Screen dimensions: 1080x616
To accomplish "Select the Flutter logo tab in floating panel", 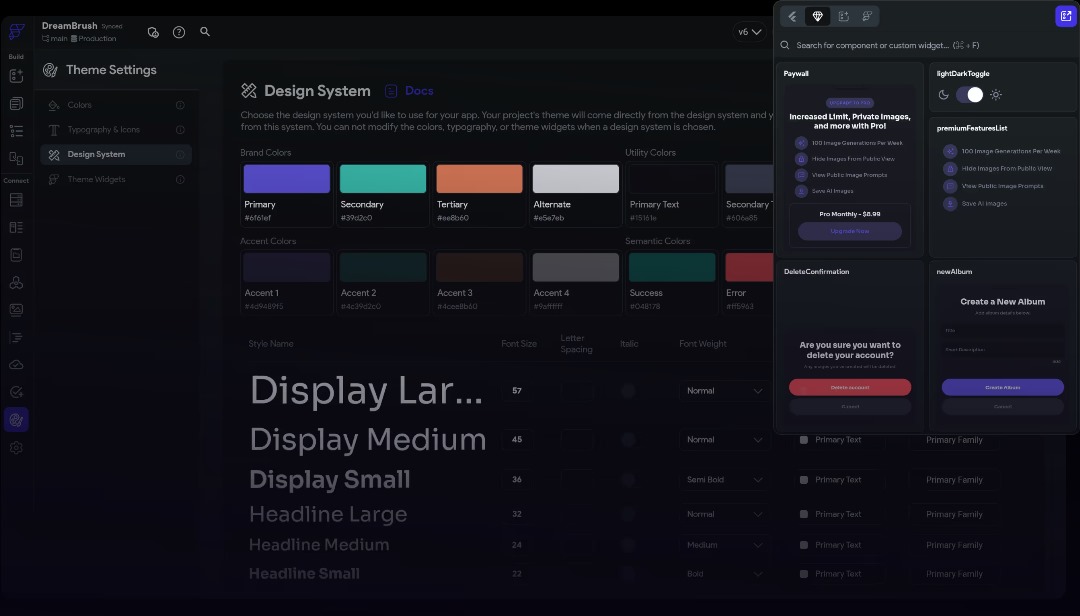I will point(792,16).
